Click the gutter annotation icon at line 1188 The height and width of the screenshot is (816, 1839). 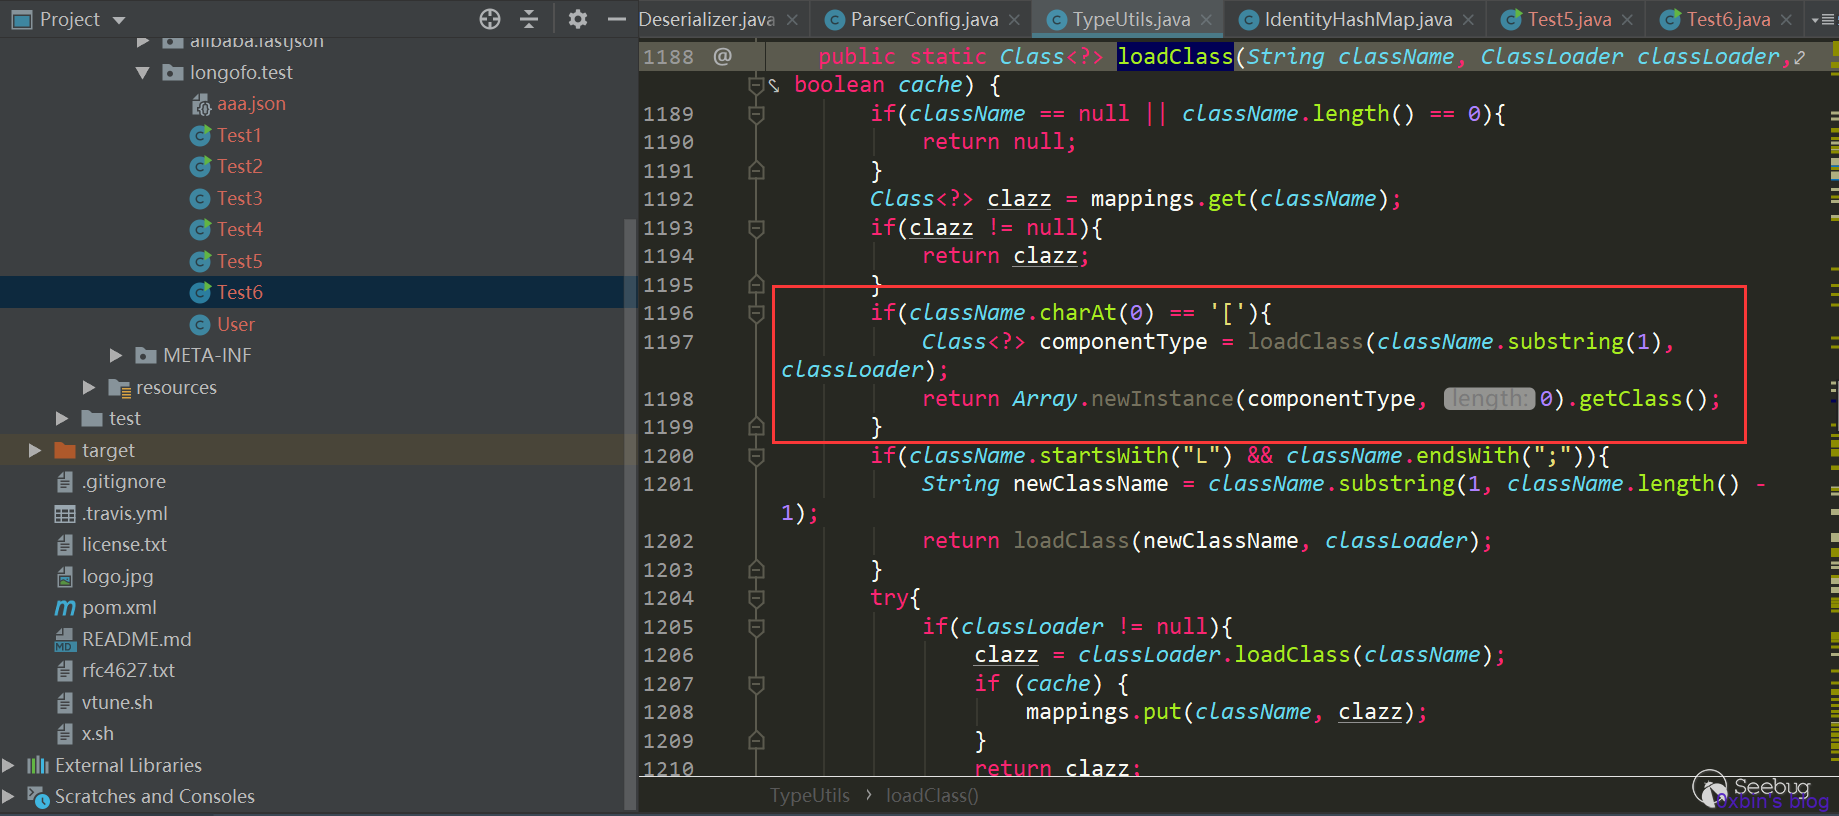[722, 57]
